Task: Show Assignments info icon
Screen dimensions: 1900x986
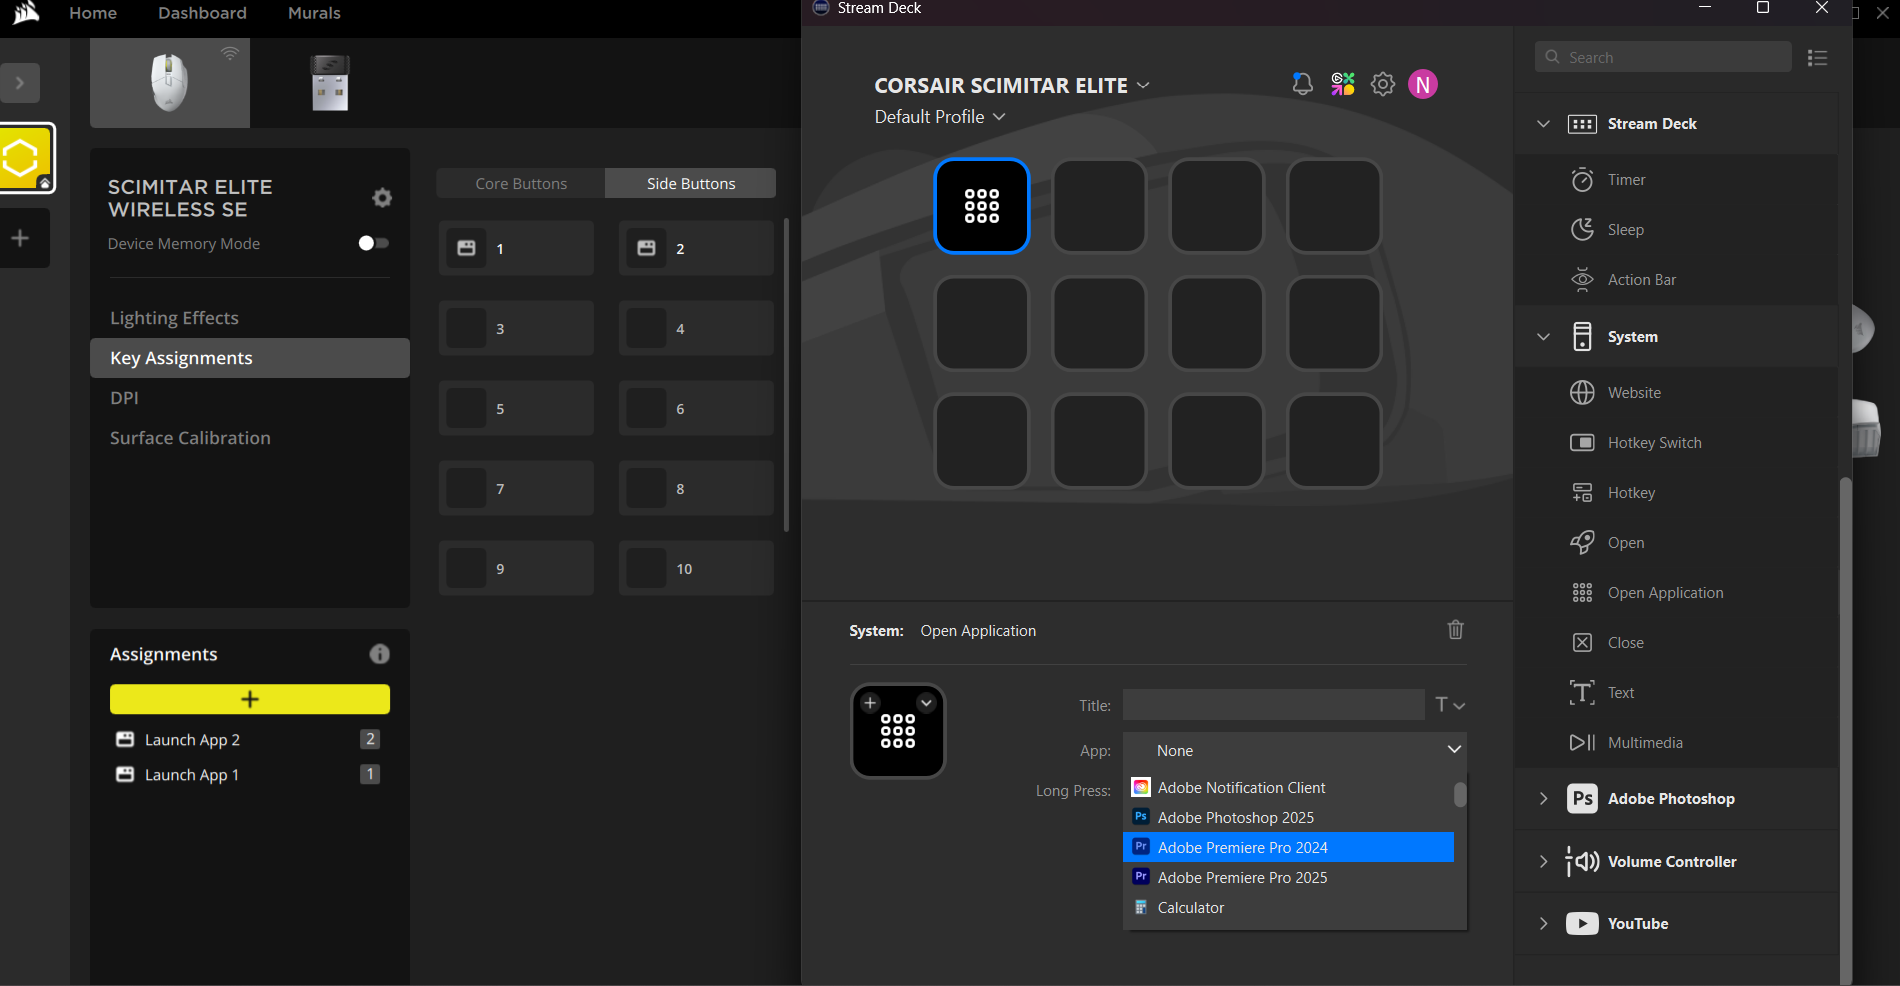Action: 380,654
